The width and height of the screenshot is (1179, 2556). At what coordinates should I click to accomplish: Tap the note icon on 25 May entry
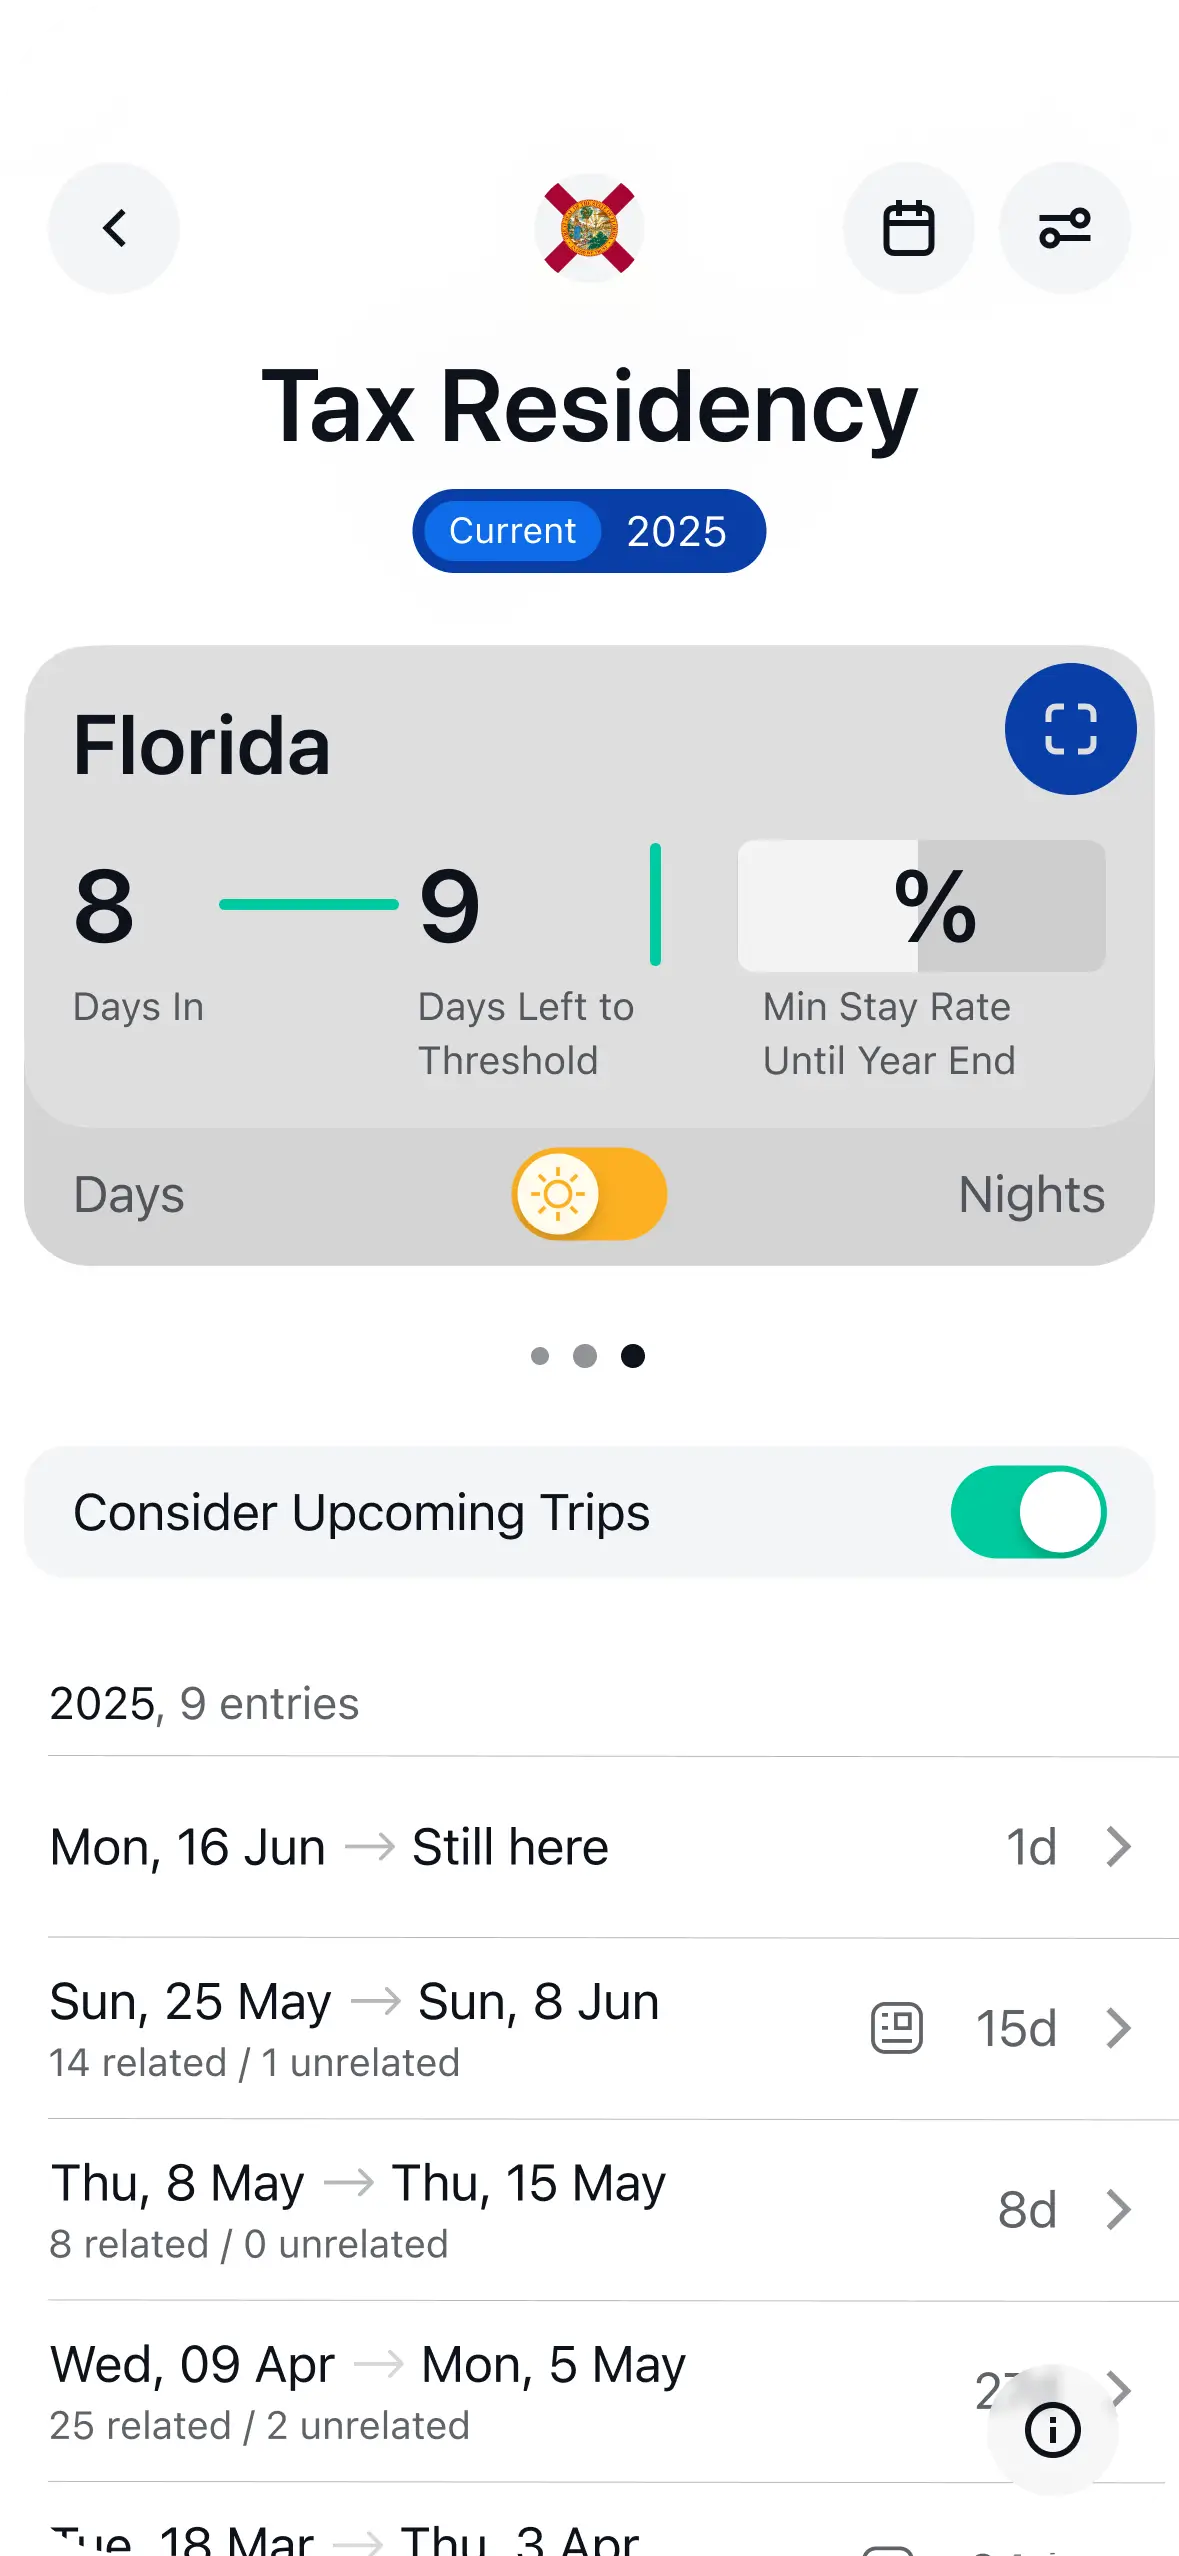(x=897, y=2028)
